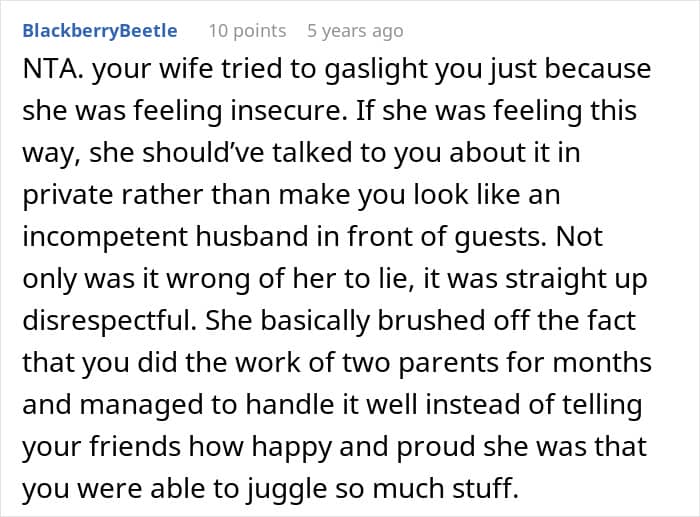Screen dimensions: 700x517
Task: Click the '10 points' score label
Action: point(246,31)
